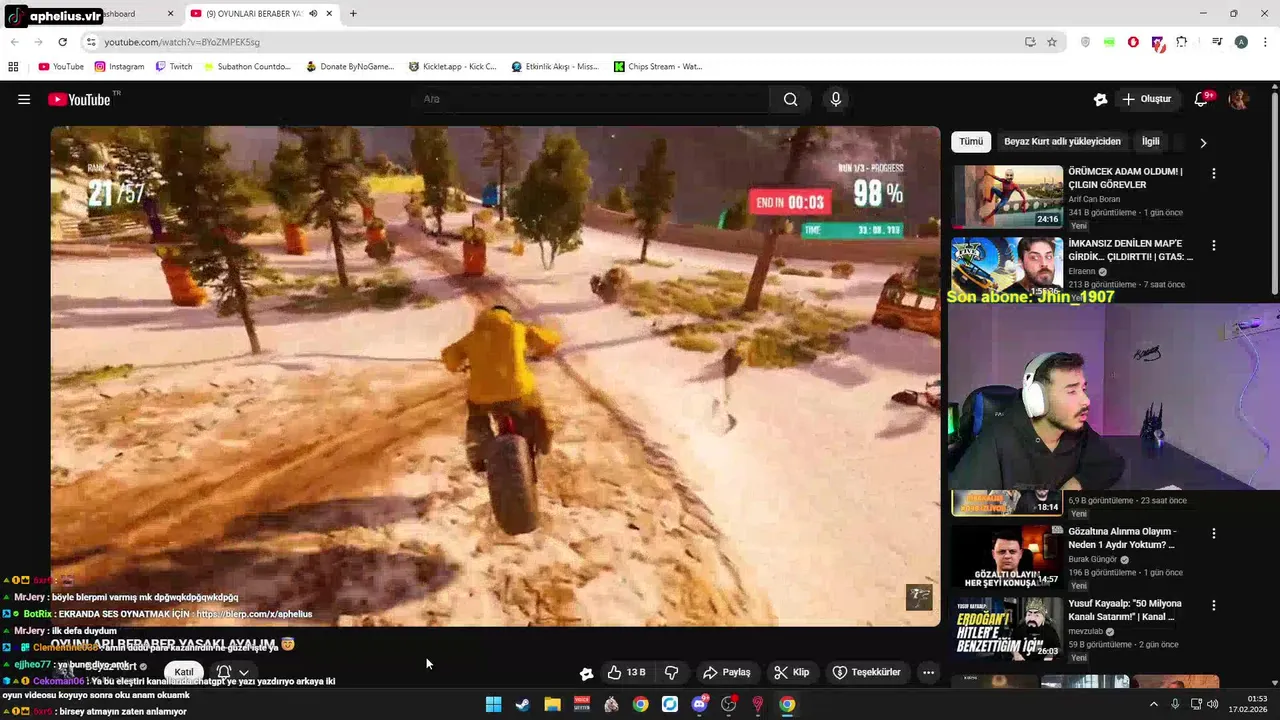This screenshot has width=1280, height=720.
Task: Click the Windows Start button
Action: (x=493, y=704)
